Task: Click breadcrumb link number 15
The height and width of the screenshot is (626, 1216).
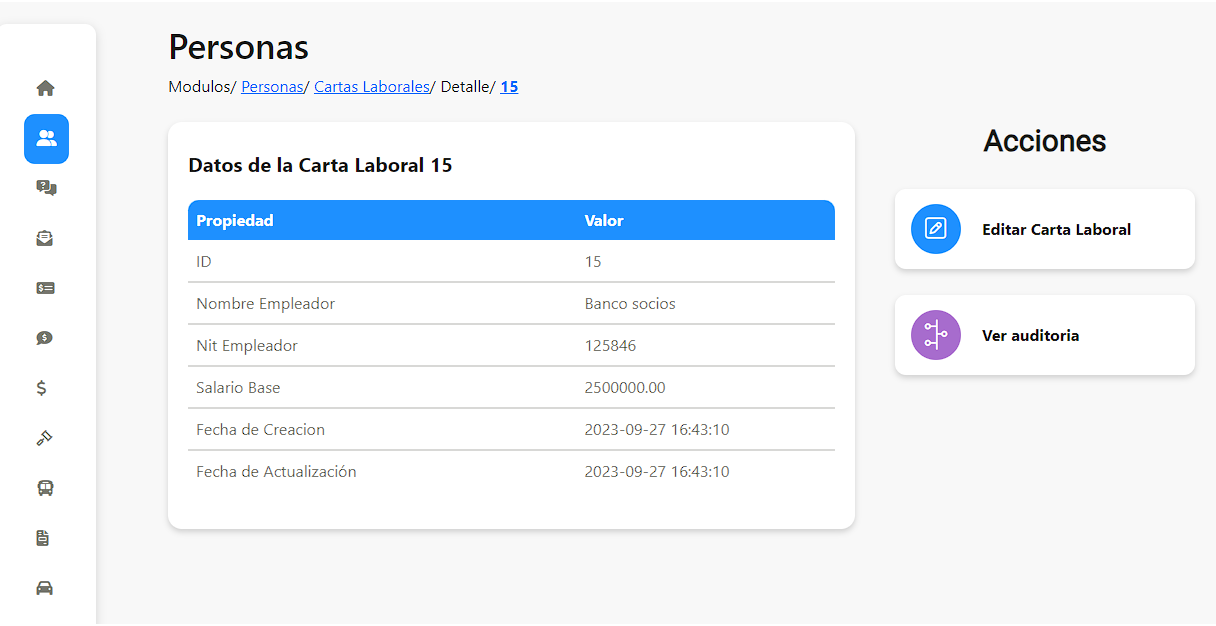Action: [x=509, y=87]
